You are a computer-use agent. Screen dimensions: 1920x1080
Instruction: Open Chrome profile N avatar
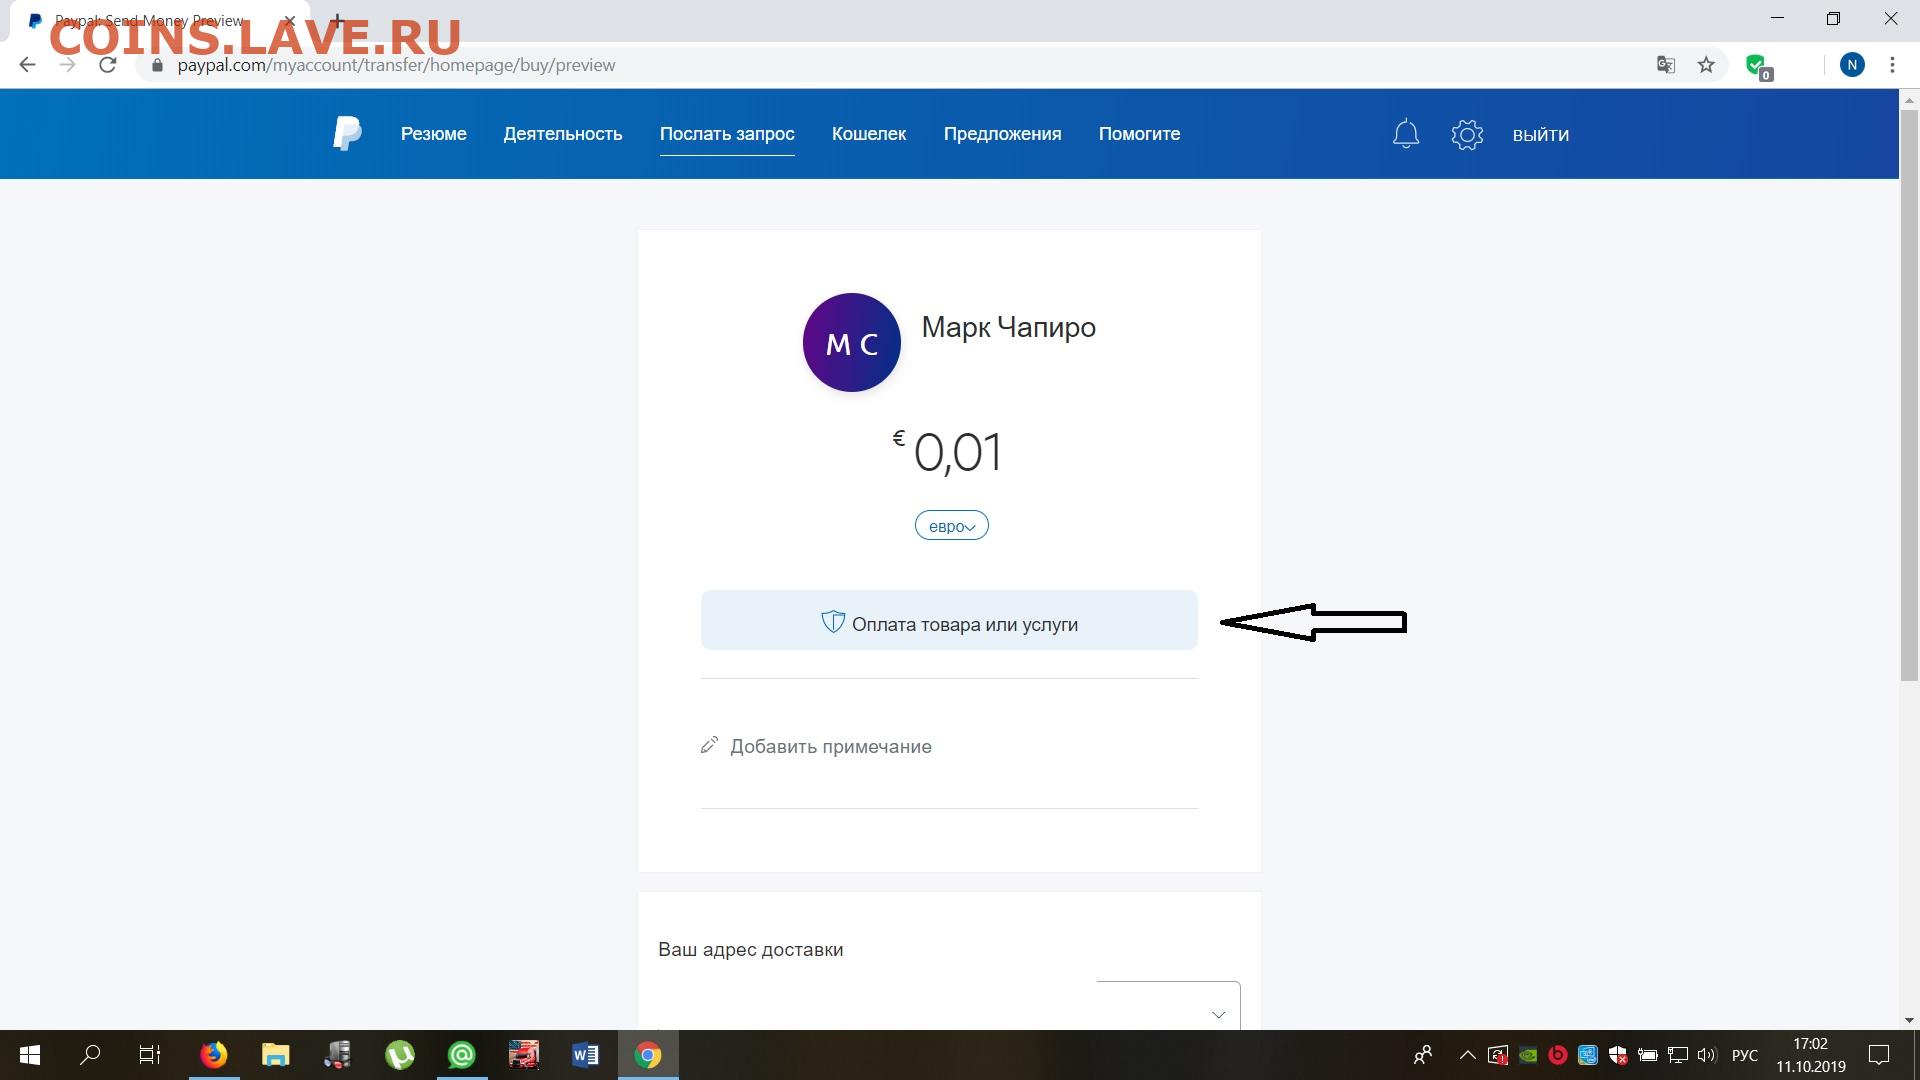pos(1852,65)
